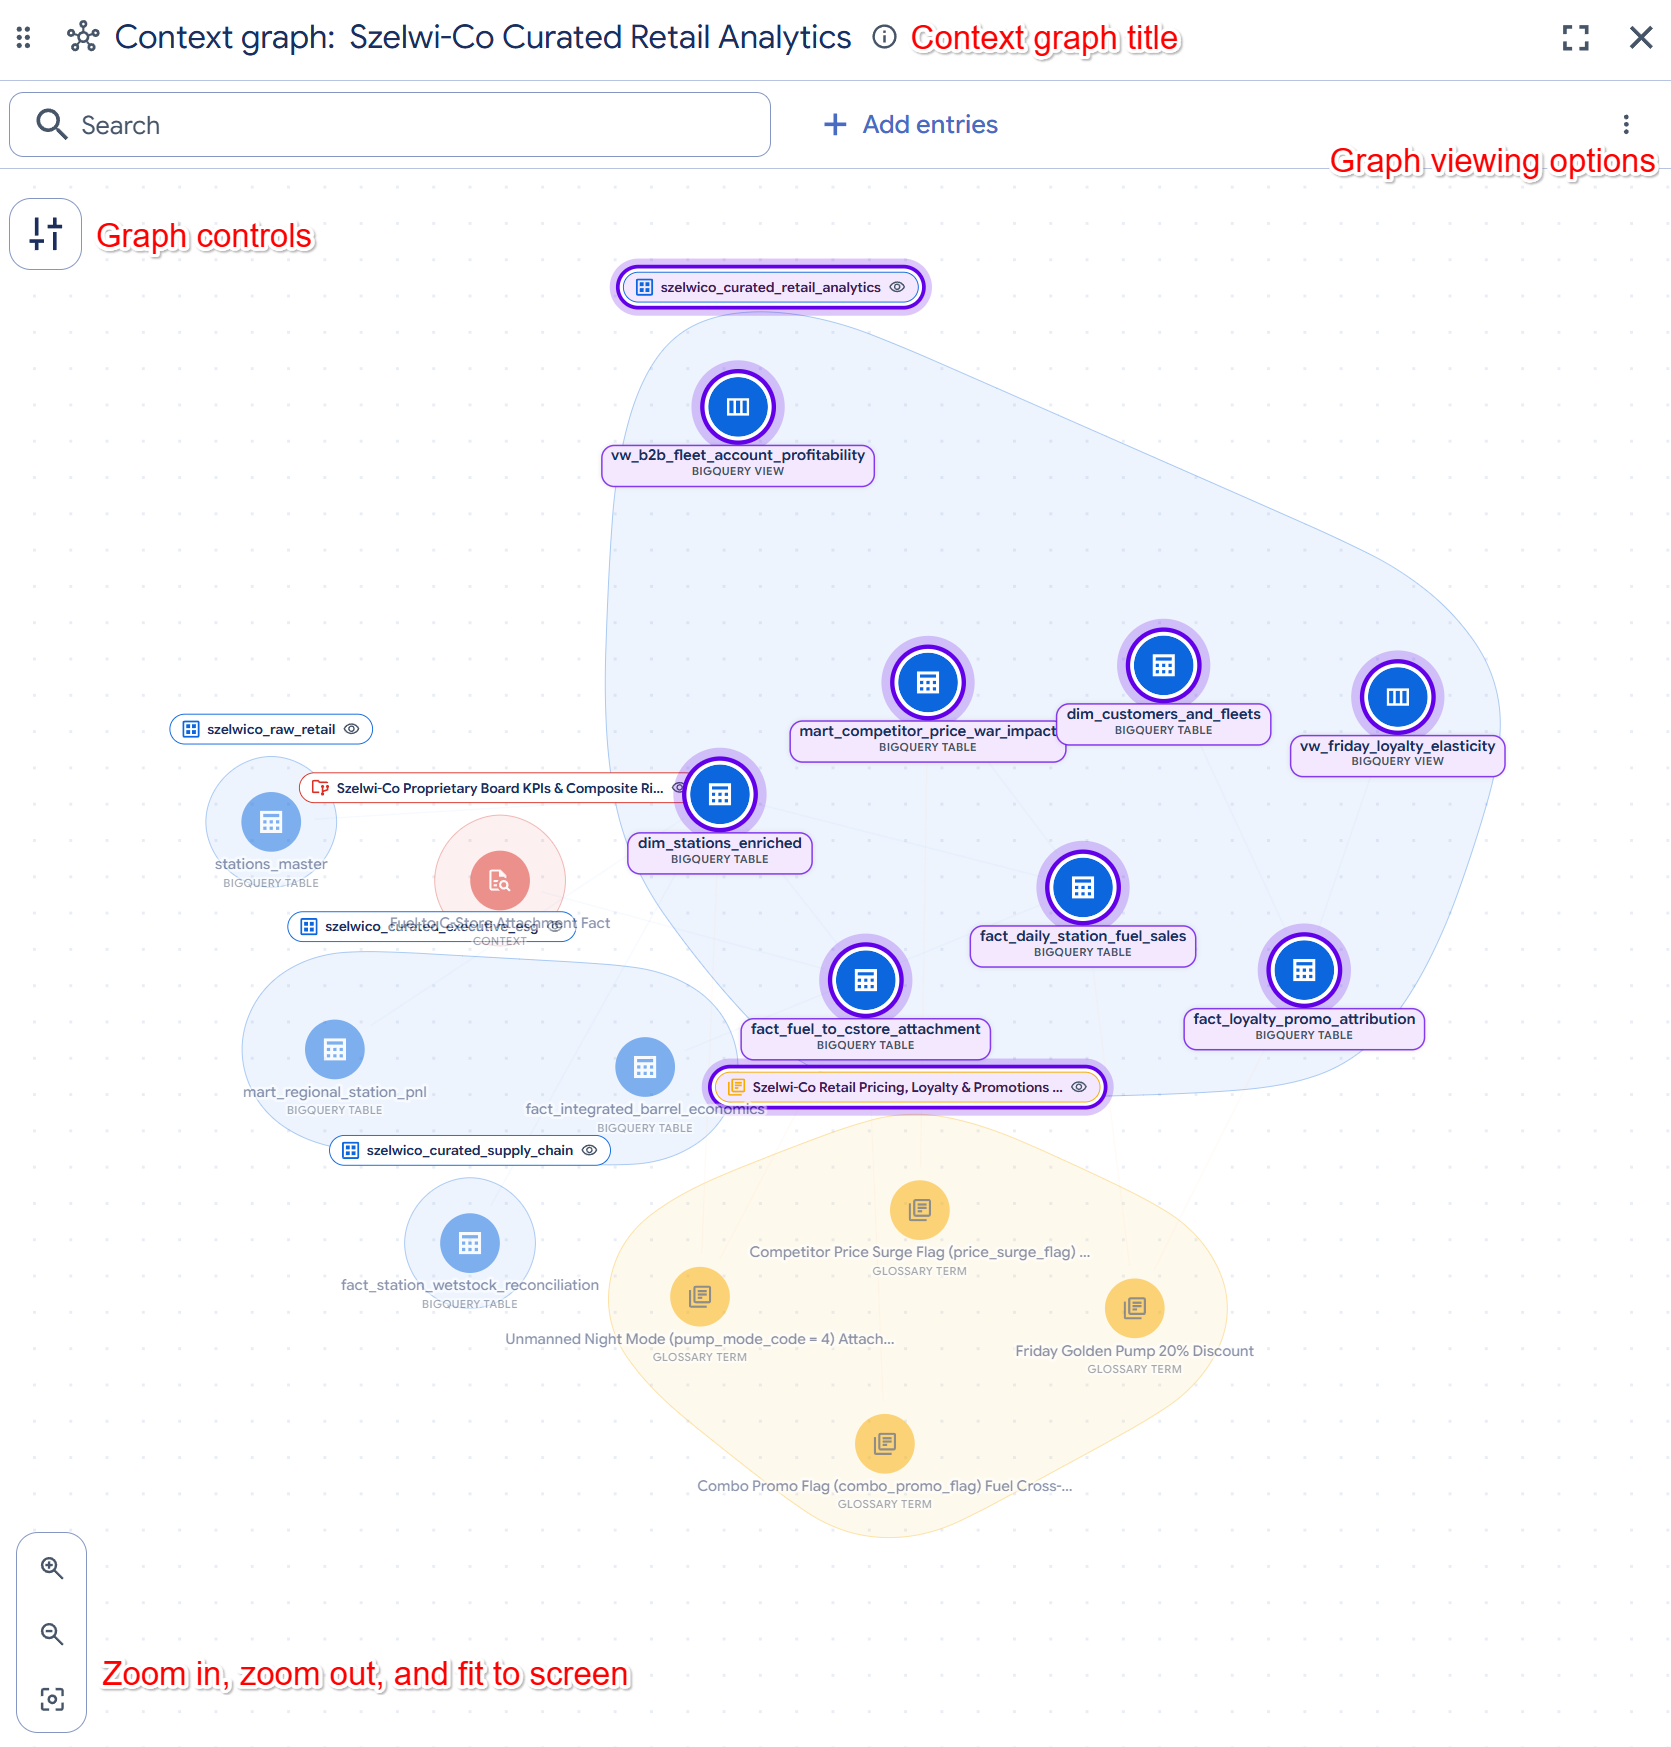Screen dimensions: 1671x1747
Task: Click Add entries button
Action: (x=910, y=124)
